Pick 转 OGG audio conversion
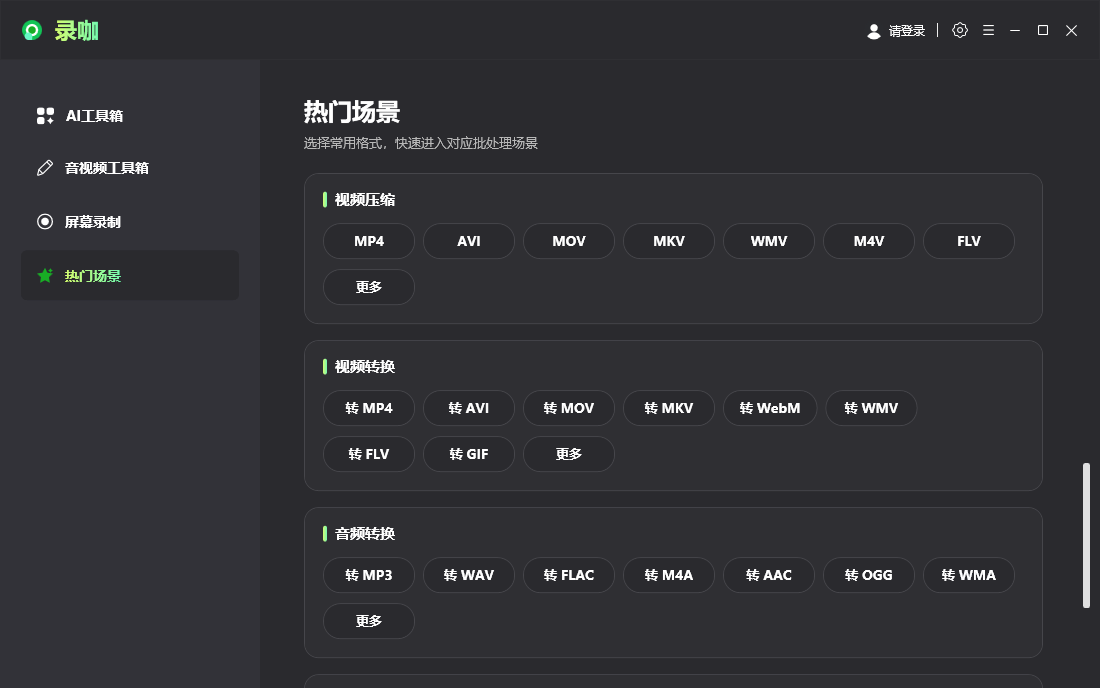The height and width of the screenshot is (688, 1100). coord(868,575)
